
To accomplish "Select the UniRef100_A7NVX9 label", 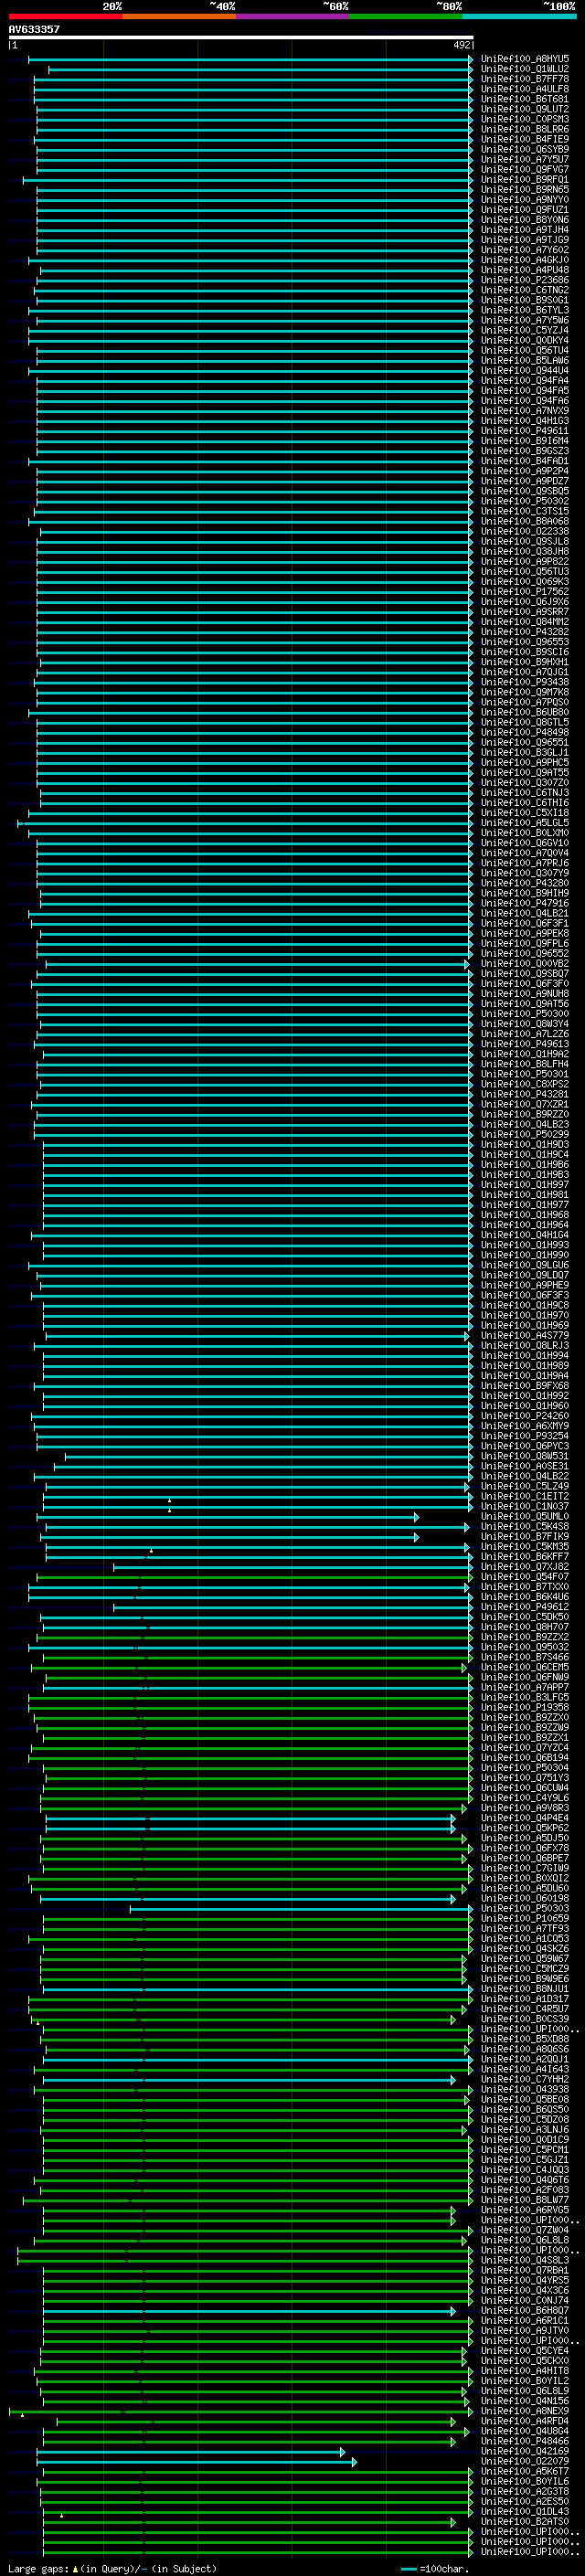I will [525, 411].
